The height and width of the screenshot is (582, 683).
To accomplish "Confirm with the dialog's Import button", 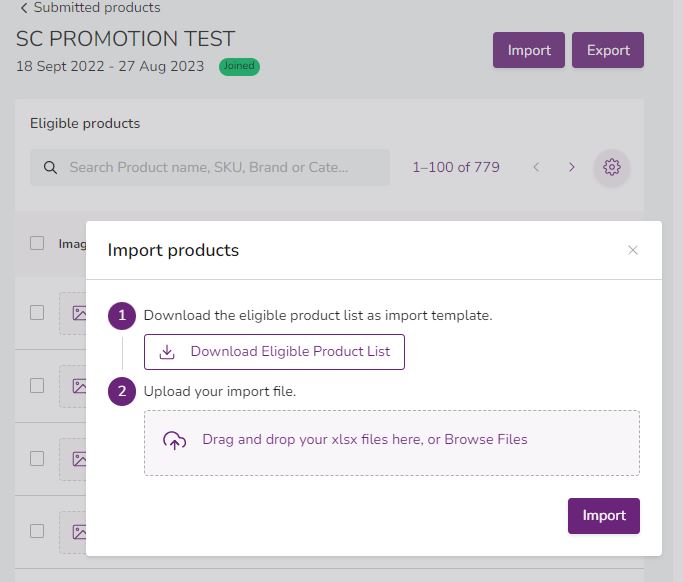I will [x=604, y=516].
